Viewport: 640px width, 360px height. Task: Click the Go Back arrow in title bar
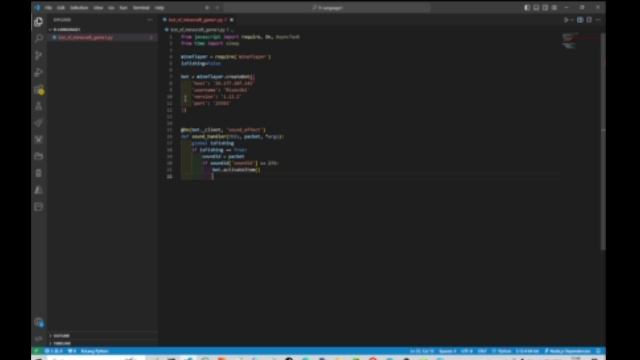(x=207, y=8)
